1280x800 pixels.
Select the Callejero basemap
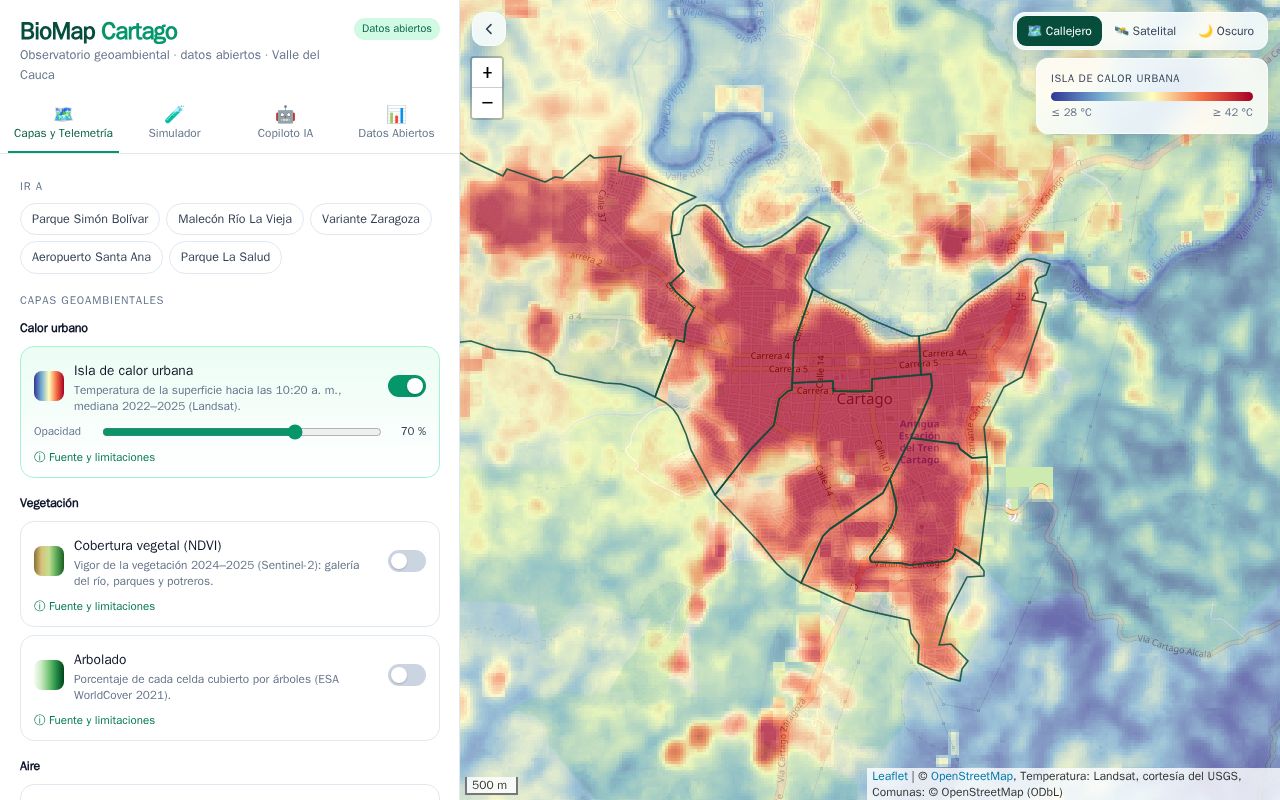click(1059, 31)
